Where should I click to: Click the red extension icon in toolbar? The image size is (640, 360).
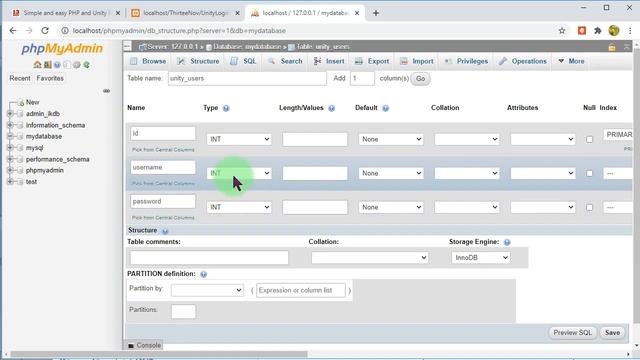coord(582,31)
